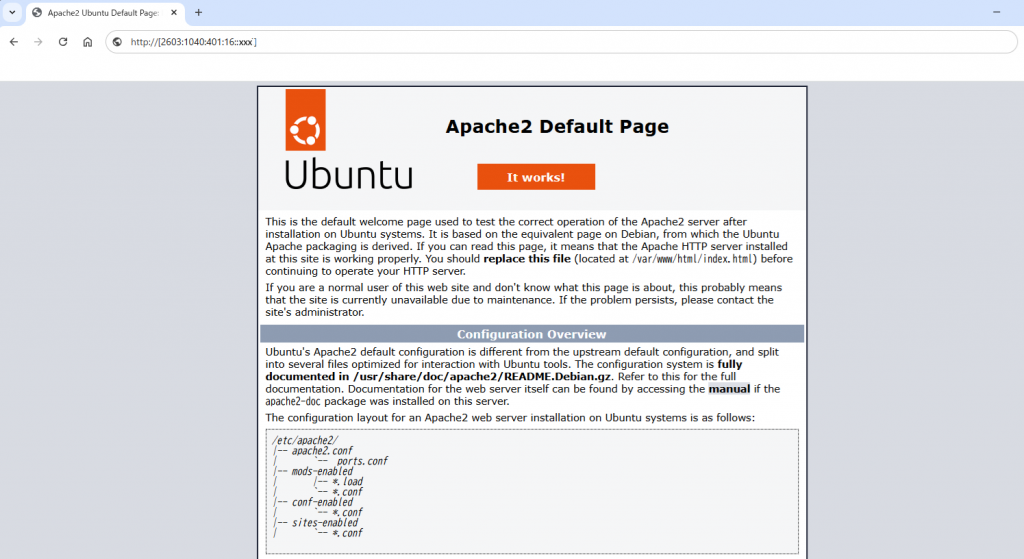
Task: Focus the address bar URL field
Action: pyautogui.click(x=562, y=42)
